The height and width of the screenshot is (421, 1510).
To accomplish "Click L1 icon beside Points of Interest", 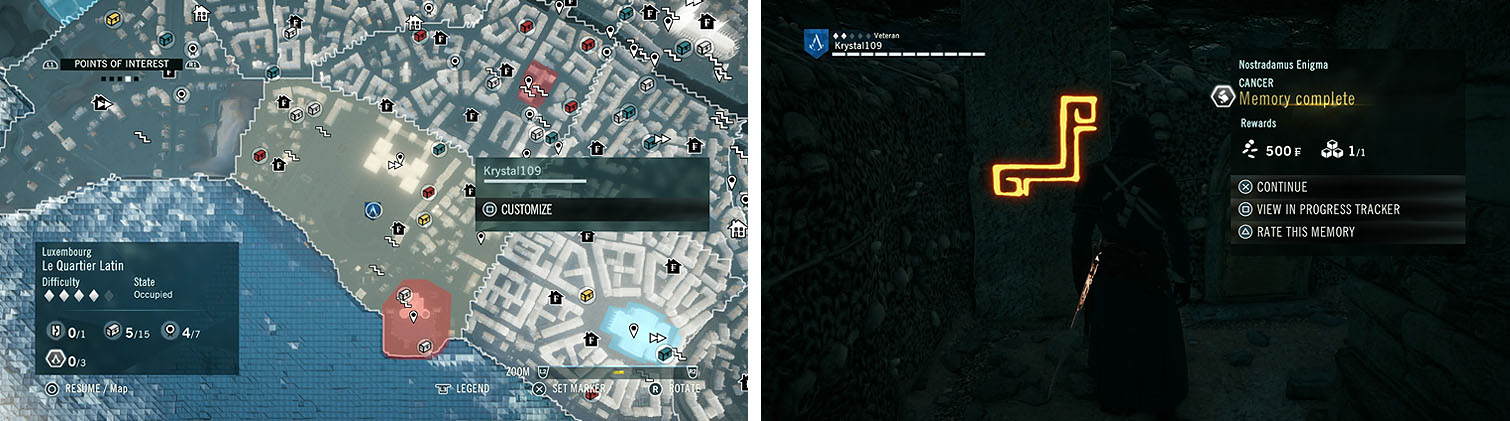I will click(x=50, y=64).
